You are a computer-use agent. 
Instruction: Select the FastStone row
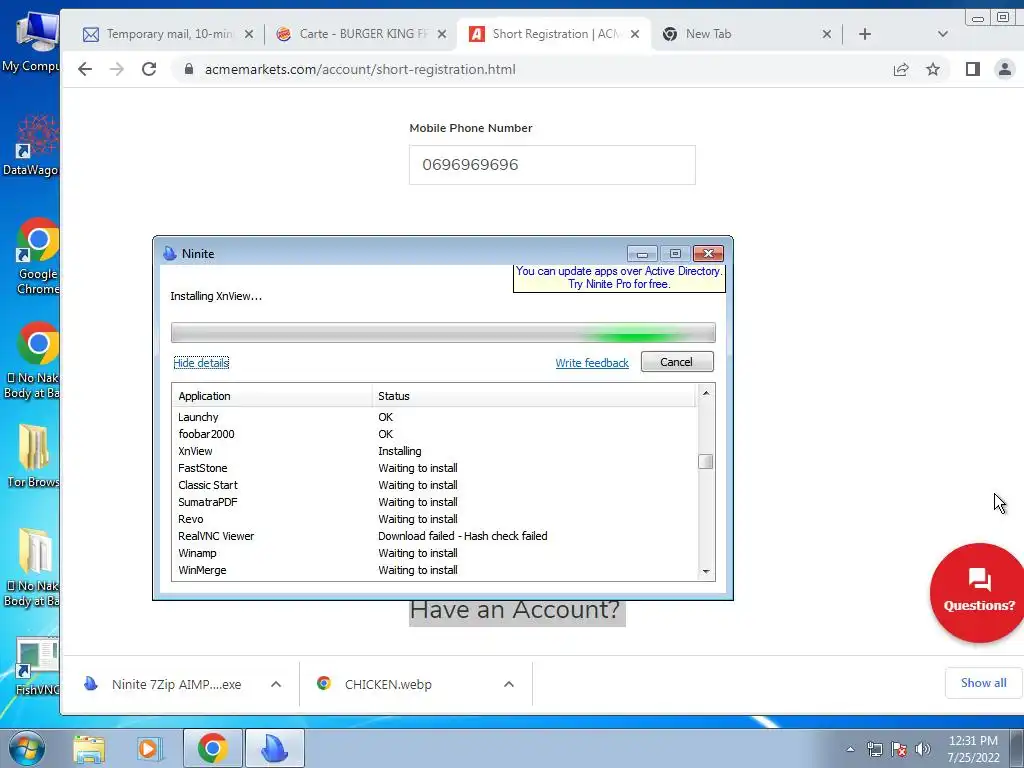[x=434, y=468]
